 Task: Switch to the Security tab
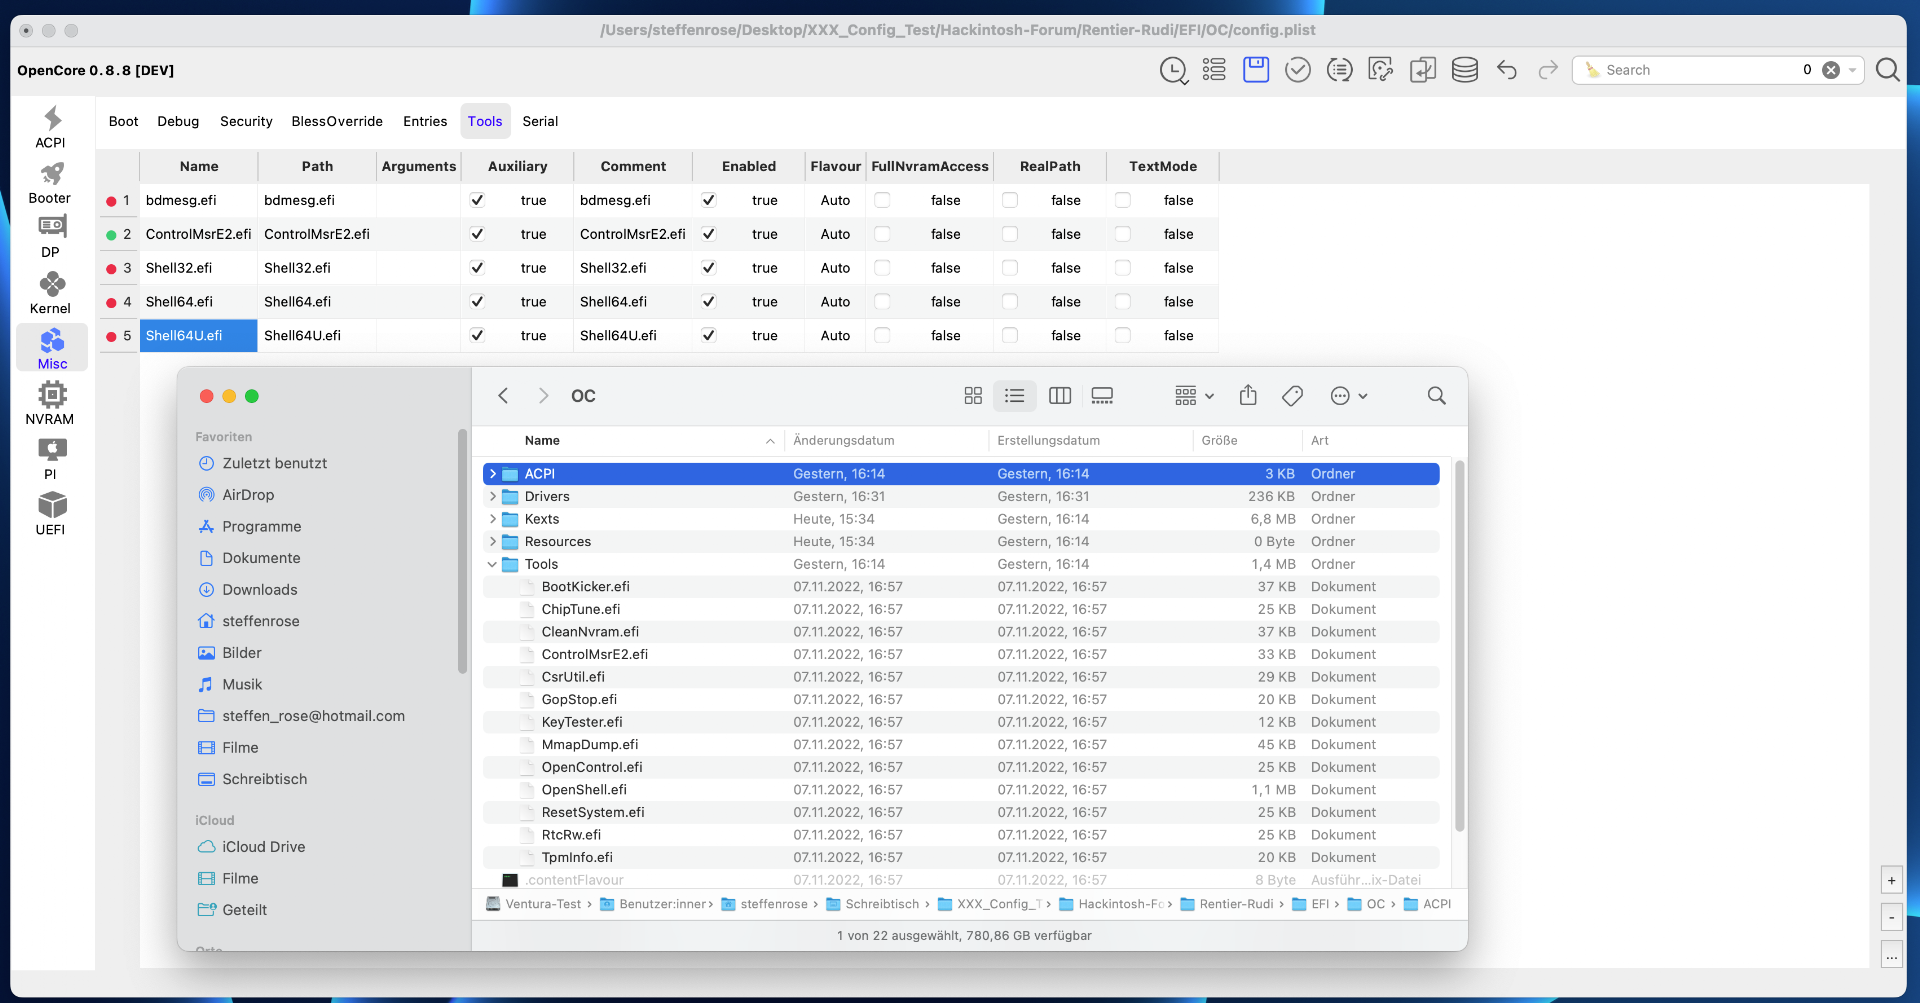click(246, 121)
